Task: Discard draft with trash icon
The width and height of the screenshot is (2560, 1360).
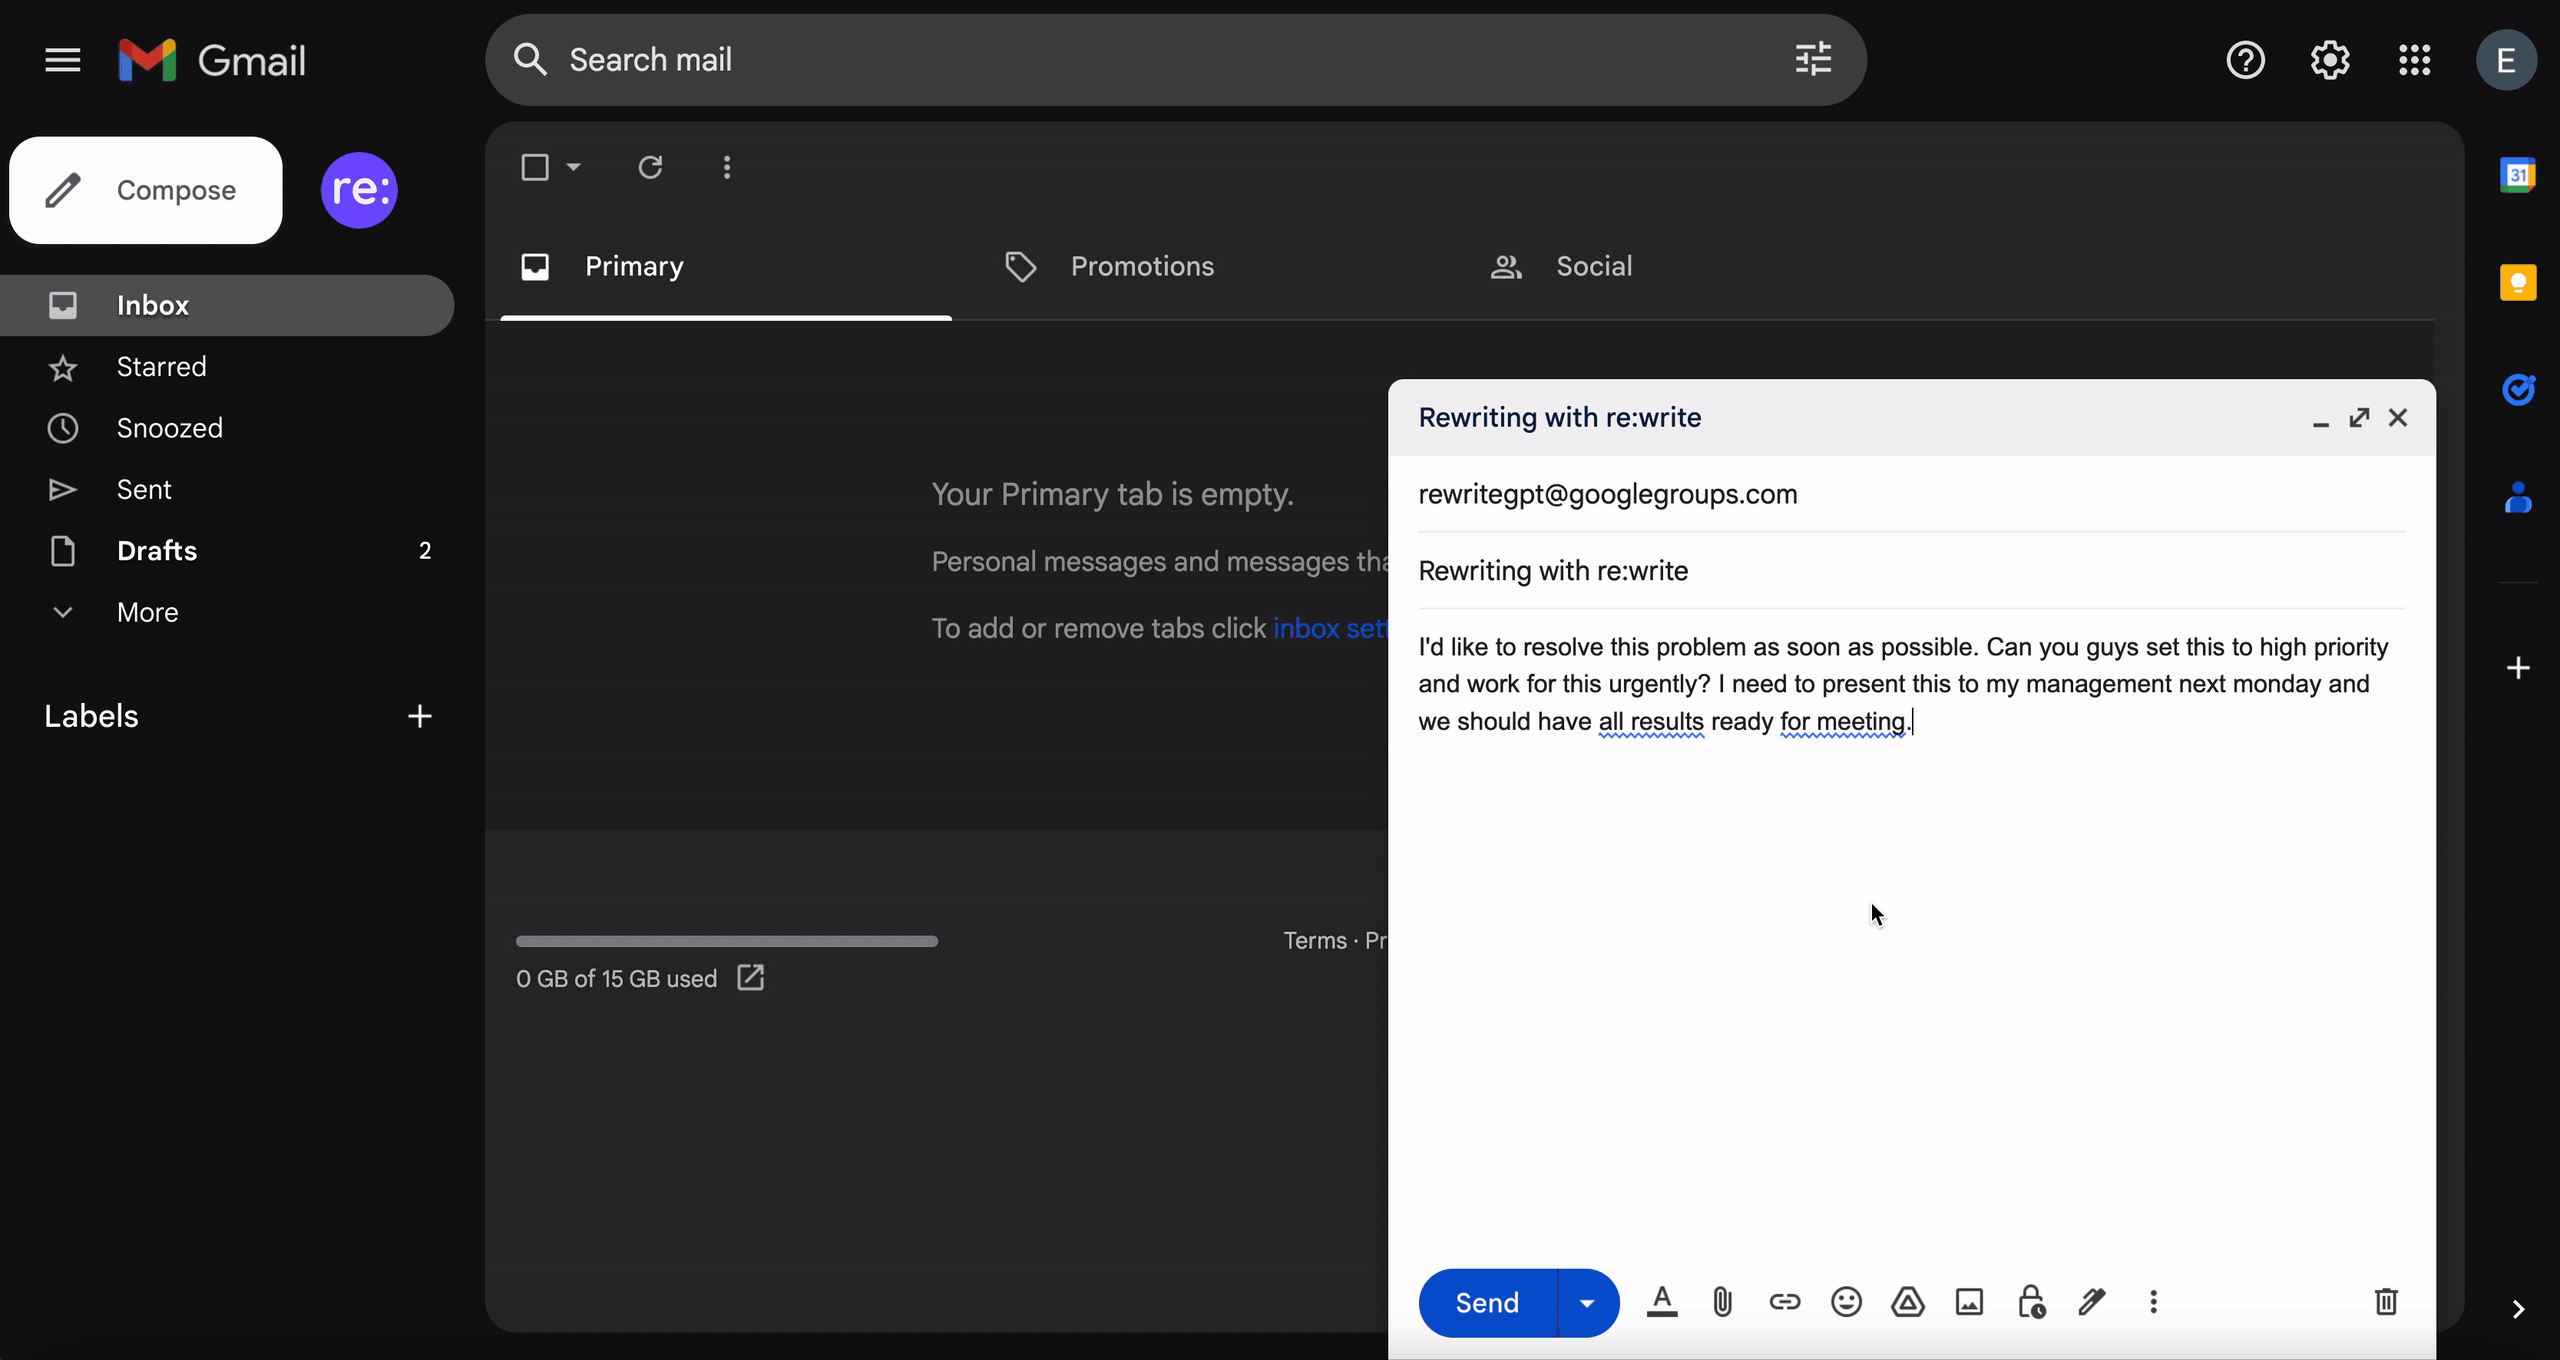Action: pos(2386,1302)
